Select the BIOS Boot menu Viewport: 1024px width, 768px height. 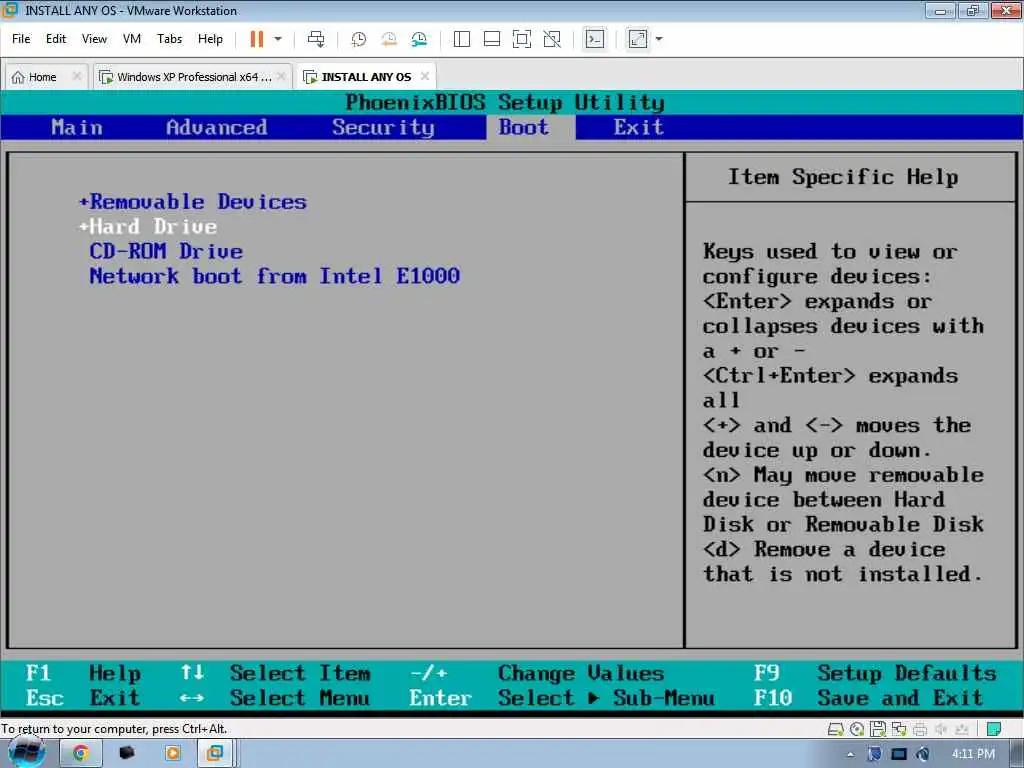pyautogui.click(x=524, y=127)
